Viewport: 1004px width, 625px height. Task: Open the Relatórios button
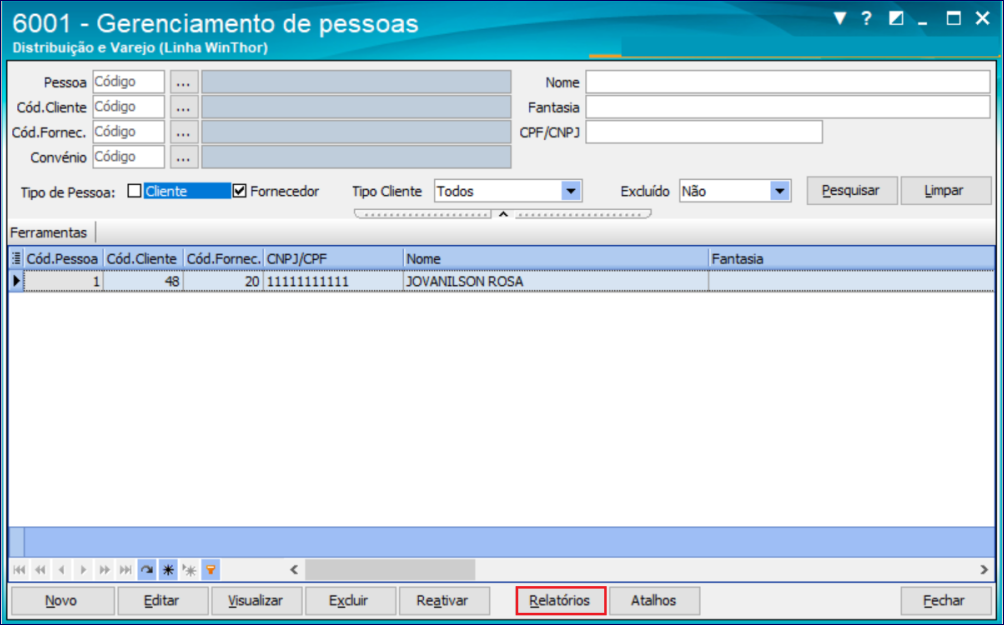coord(561,601)
